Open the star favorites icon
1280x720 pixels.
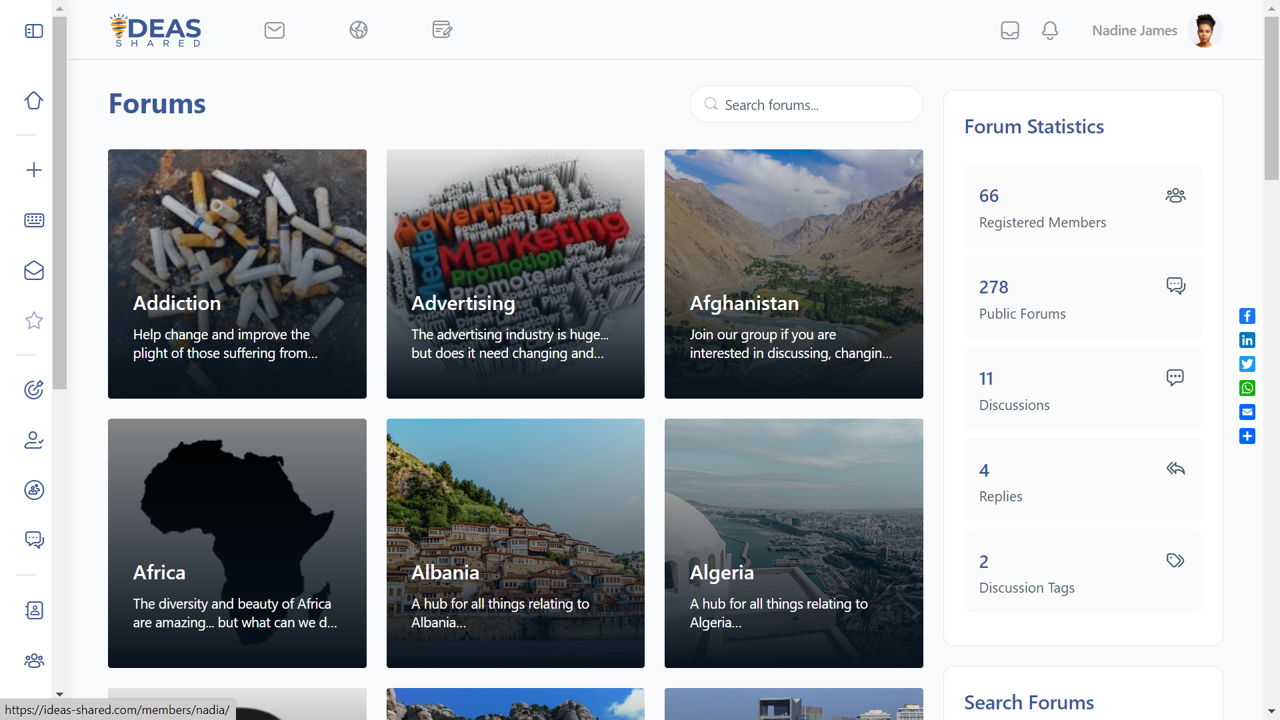click(34, 320)
